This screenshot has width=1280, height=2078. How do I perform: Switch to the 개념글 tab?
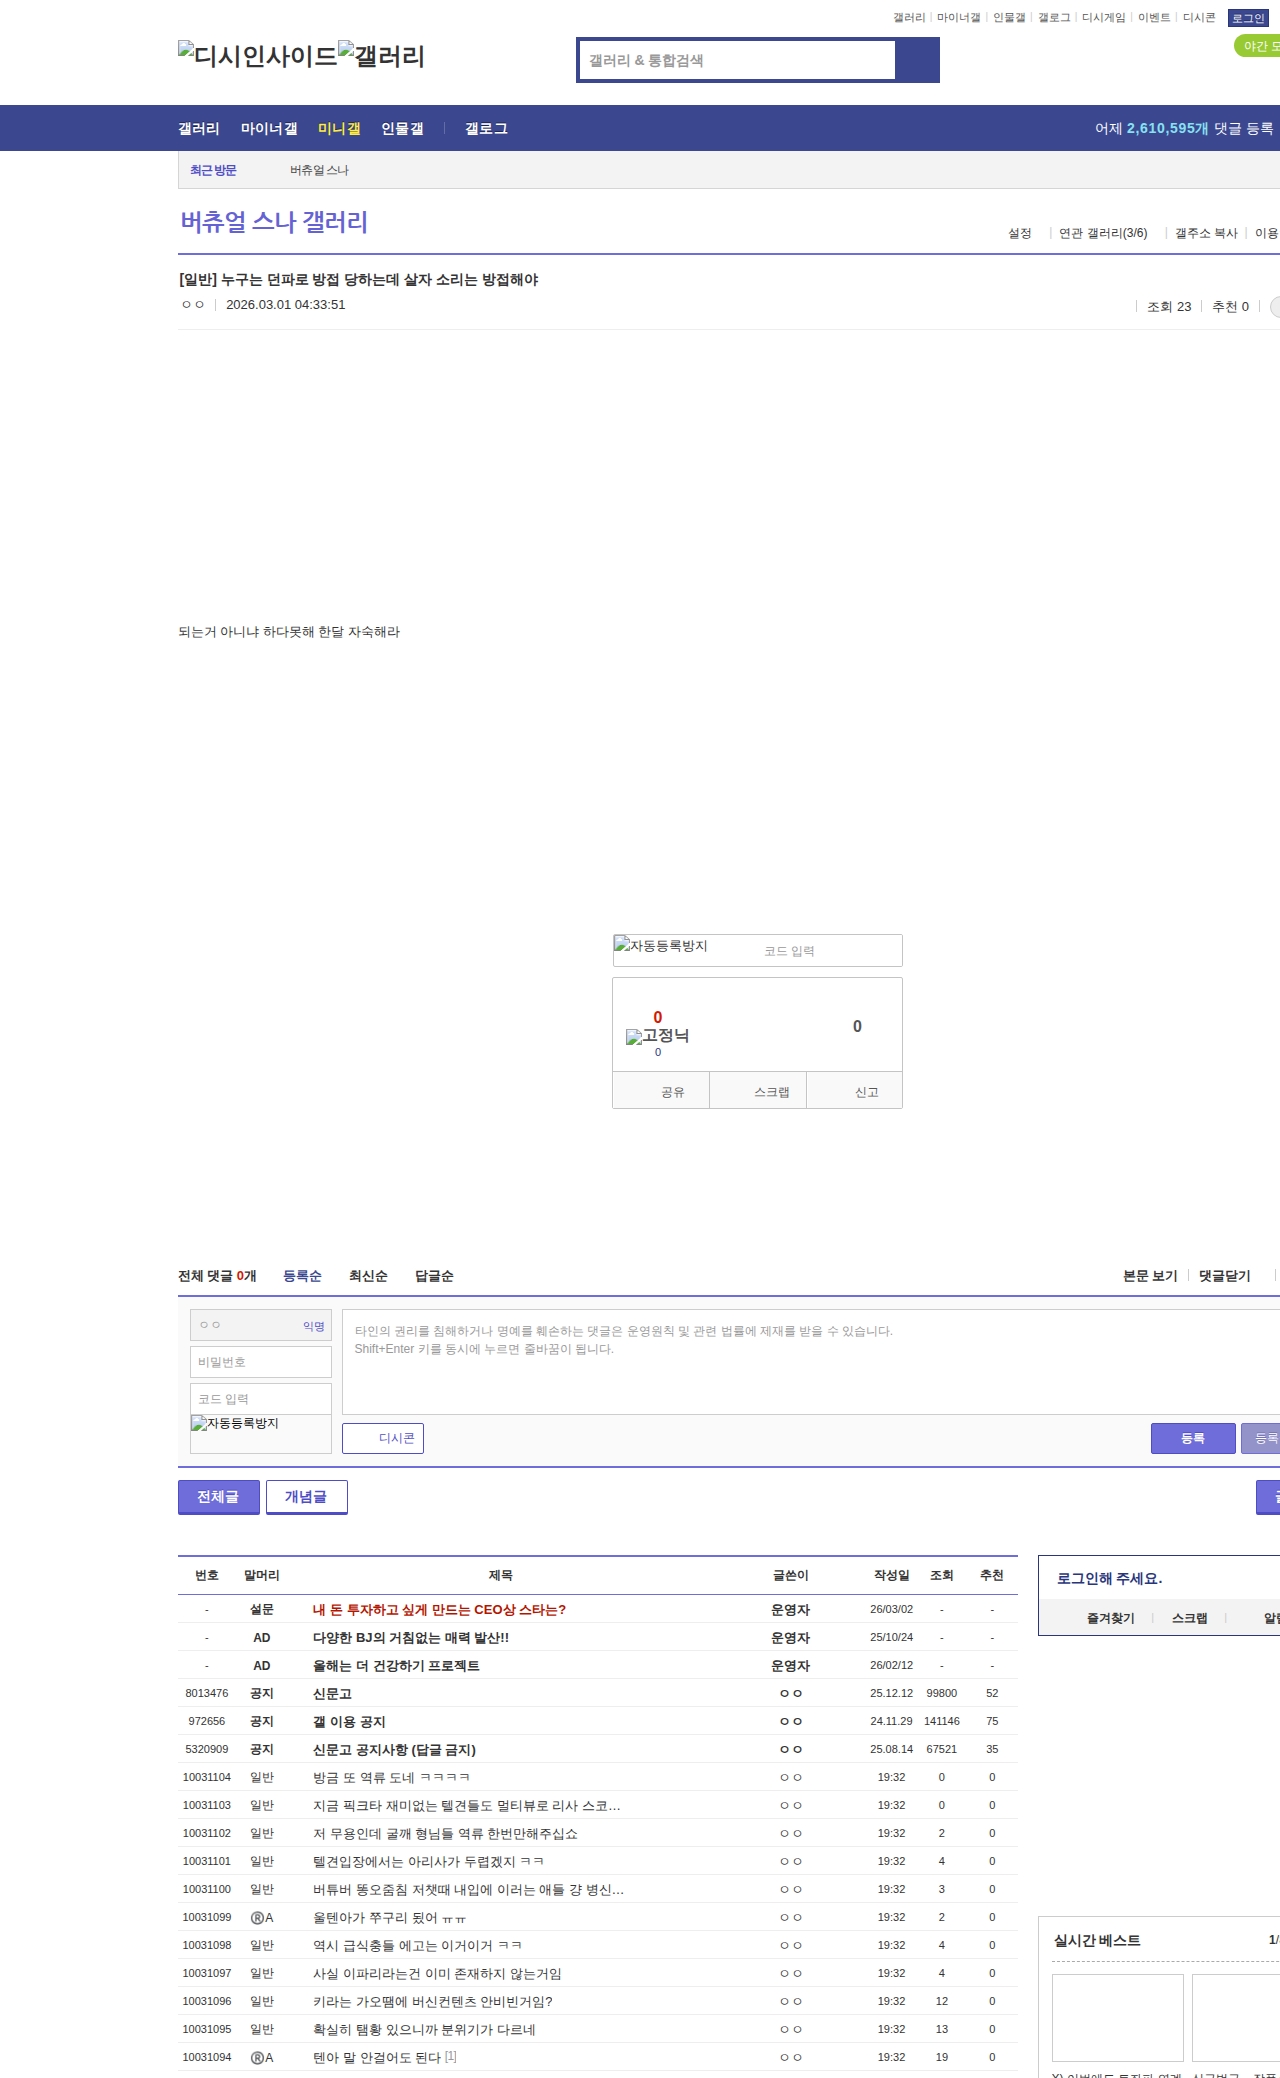click(x=306, y=1497)
